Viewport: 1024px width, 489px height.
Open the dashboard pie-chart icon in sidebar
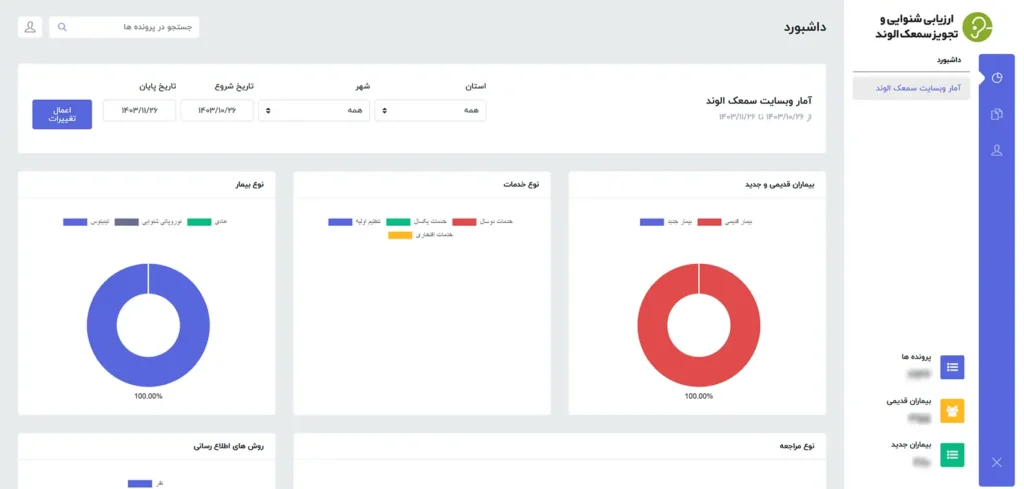click(996, 78)
